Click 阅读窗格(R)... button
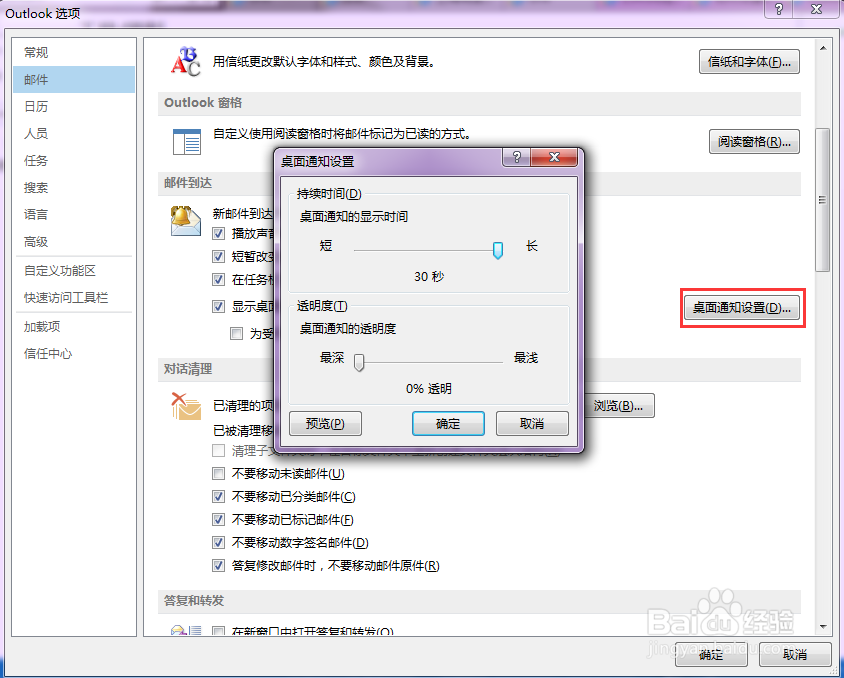 click(754, 142)
